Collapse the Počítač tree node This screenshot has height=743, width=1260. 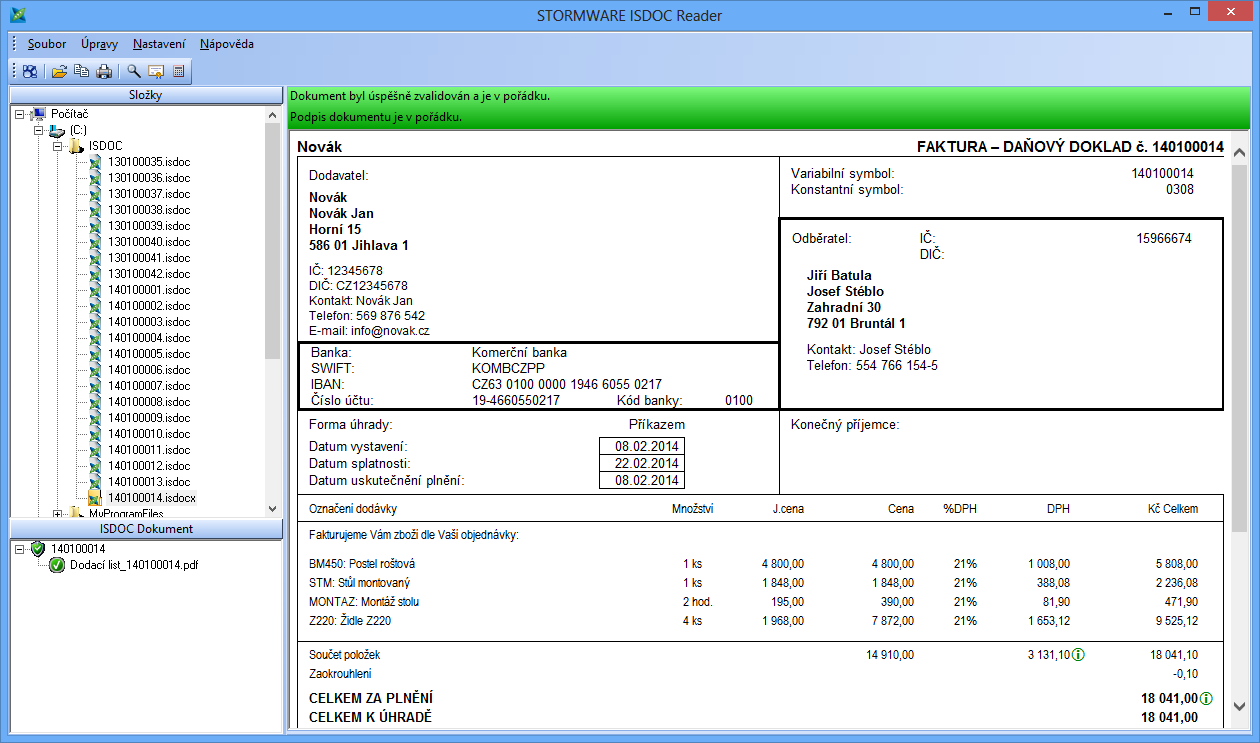pyautogui.click(x=21, y=115)
